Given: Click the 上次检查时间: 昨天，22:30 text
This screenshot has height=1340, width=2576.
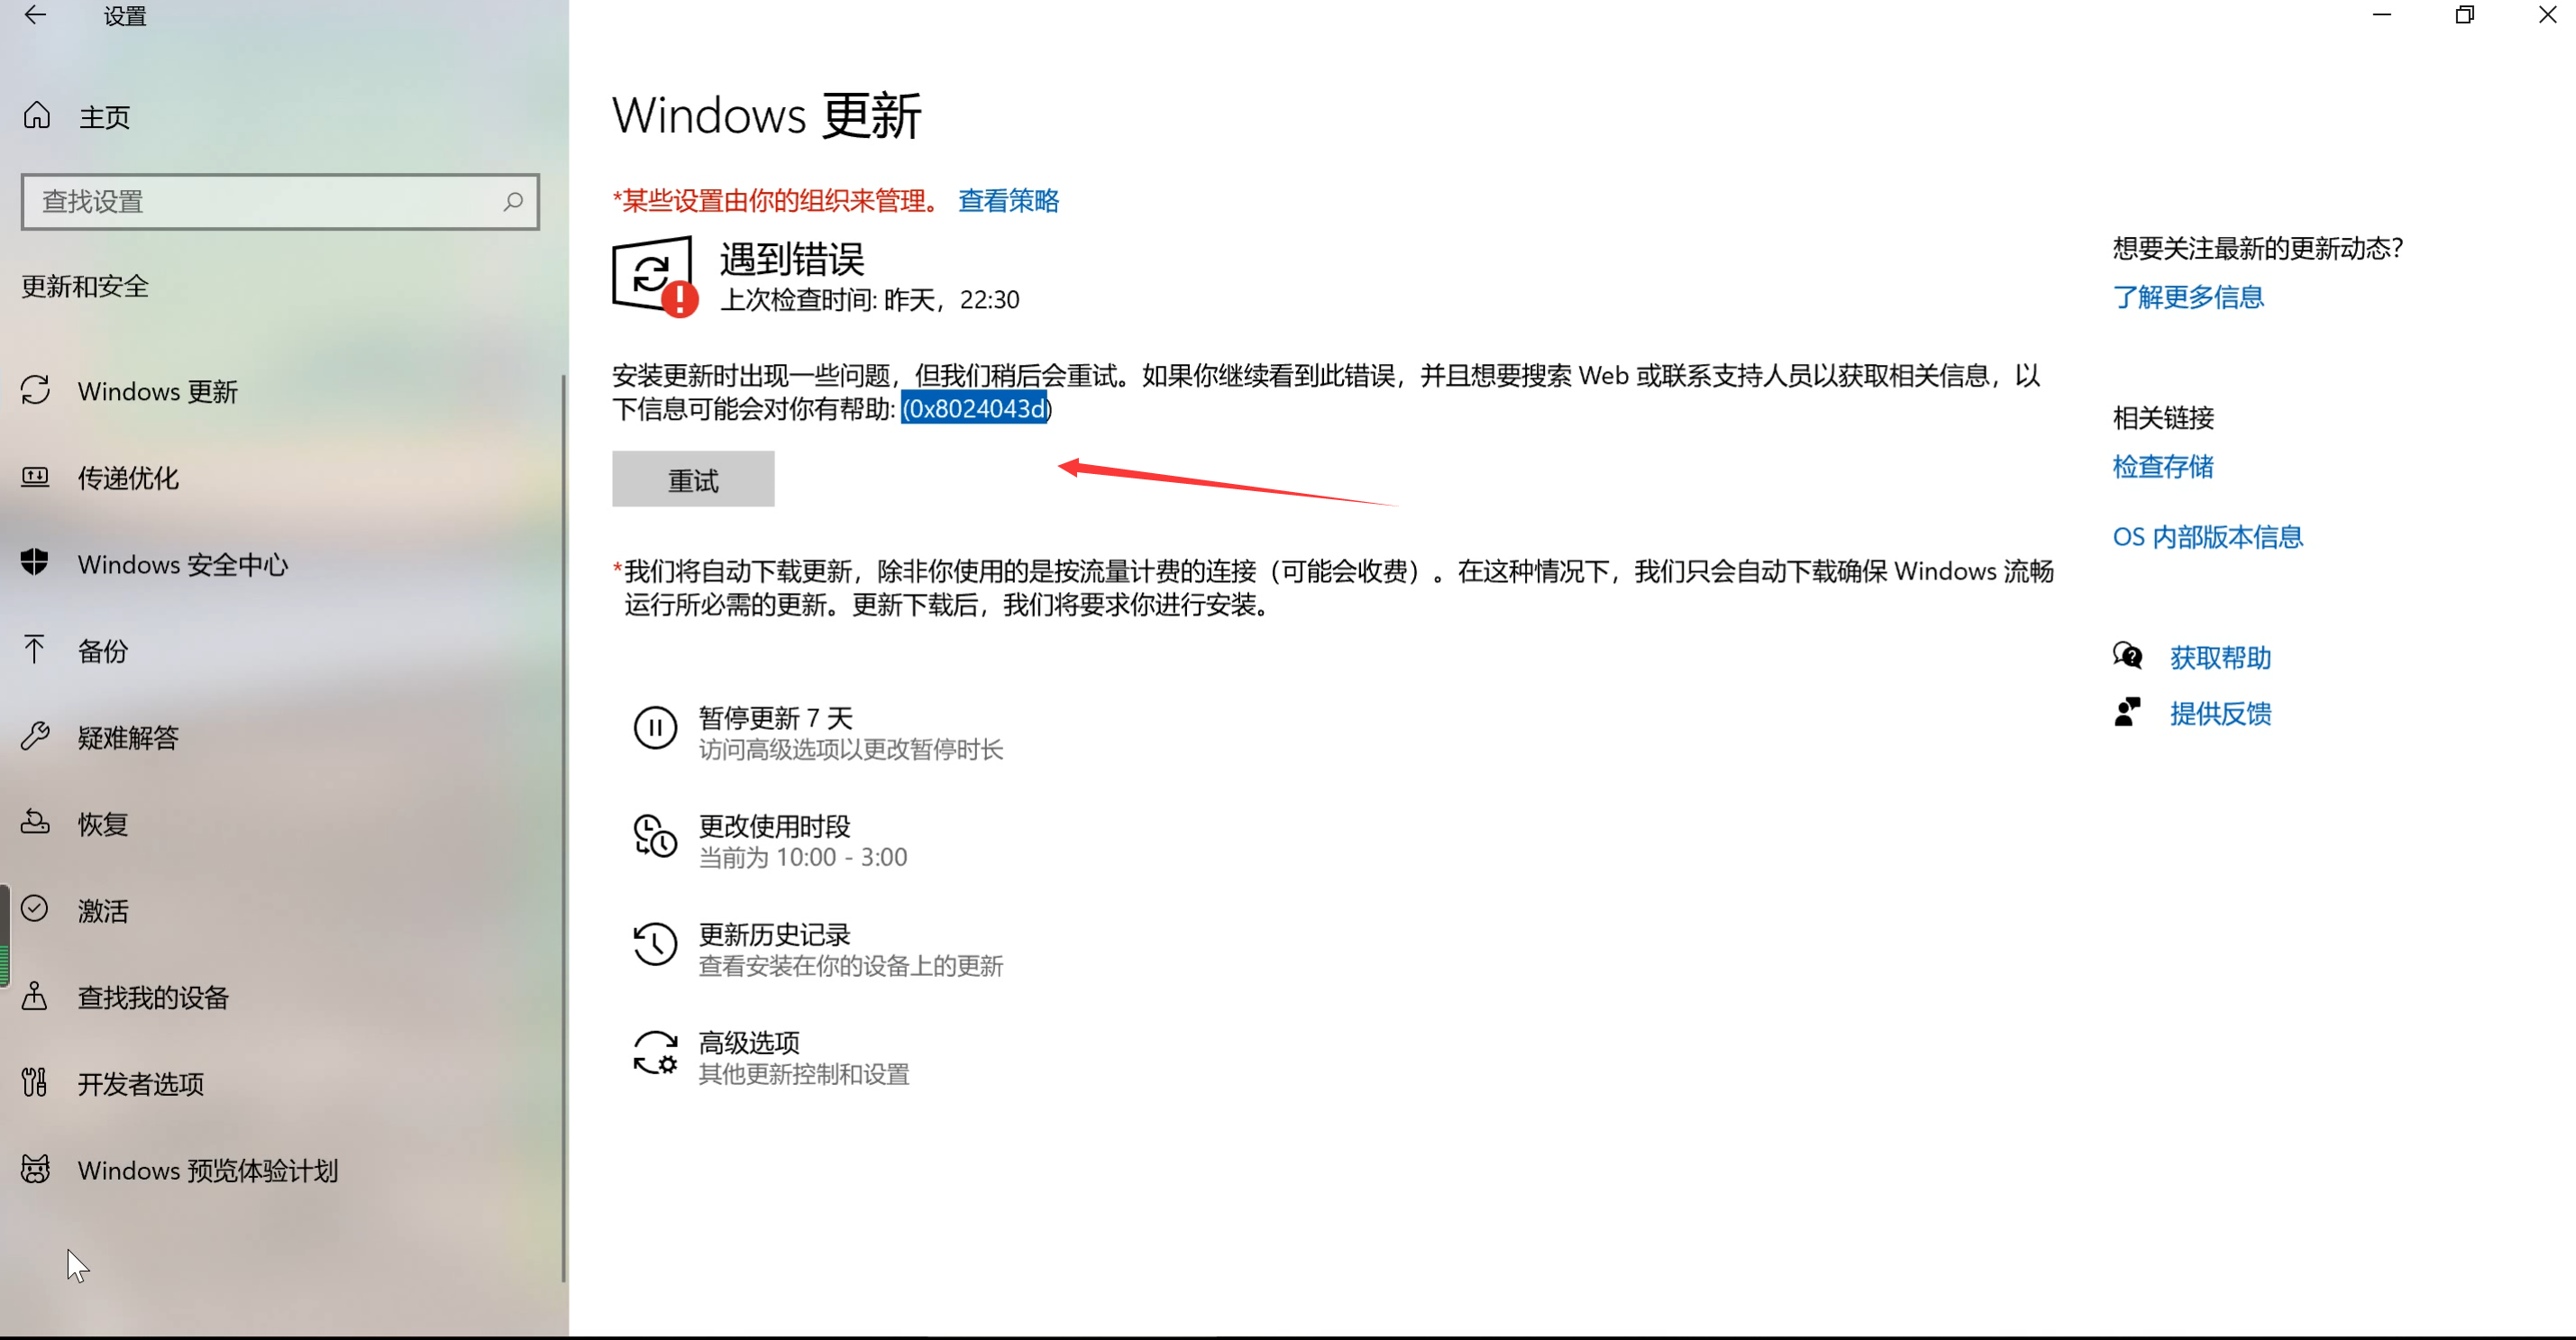Looking at the screenshot, I should 869,300.
